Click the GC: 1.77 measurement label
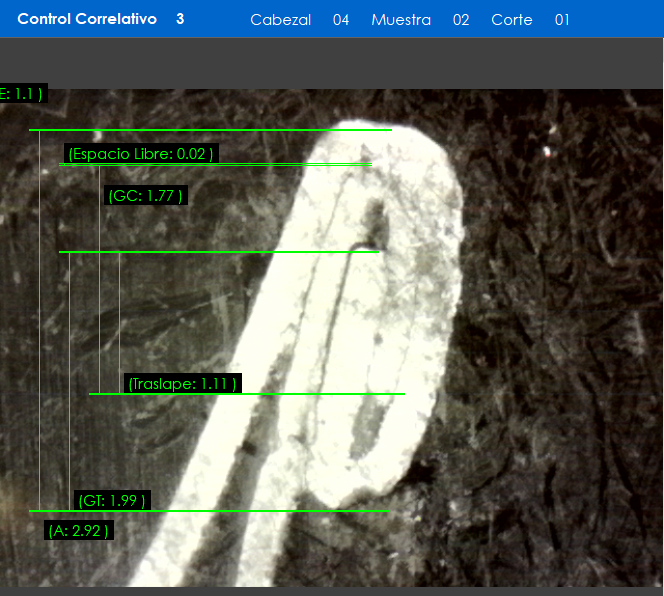Viewport: 664px width, 596px height. pyautogui.click(x=144, y=196)
